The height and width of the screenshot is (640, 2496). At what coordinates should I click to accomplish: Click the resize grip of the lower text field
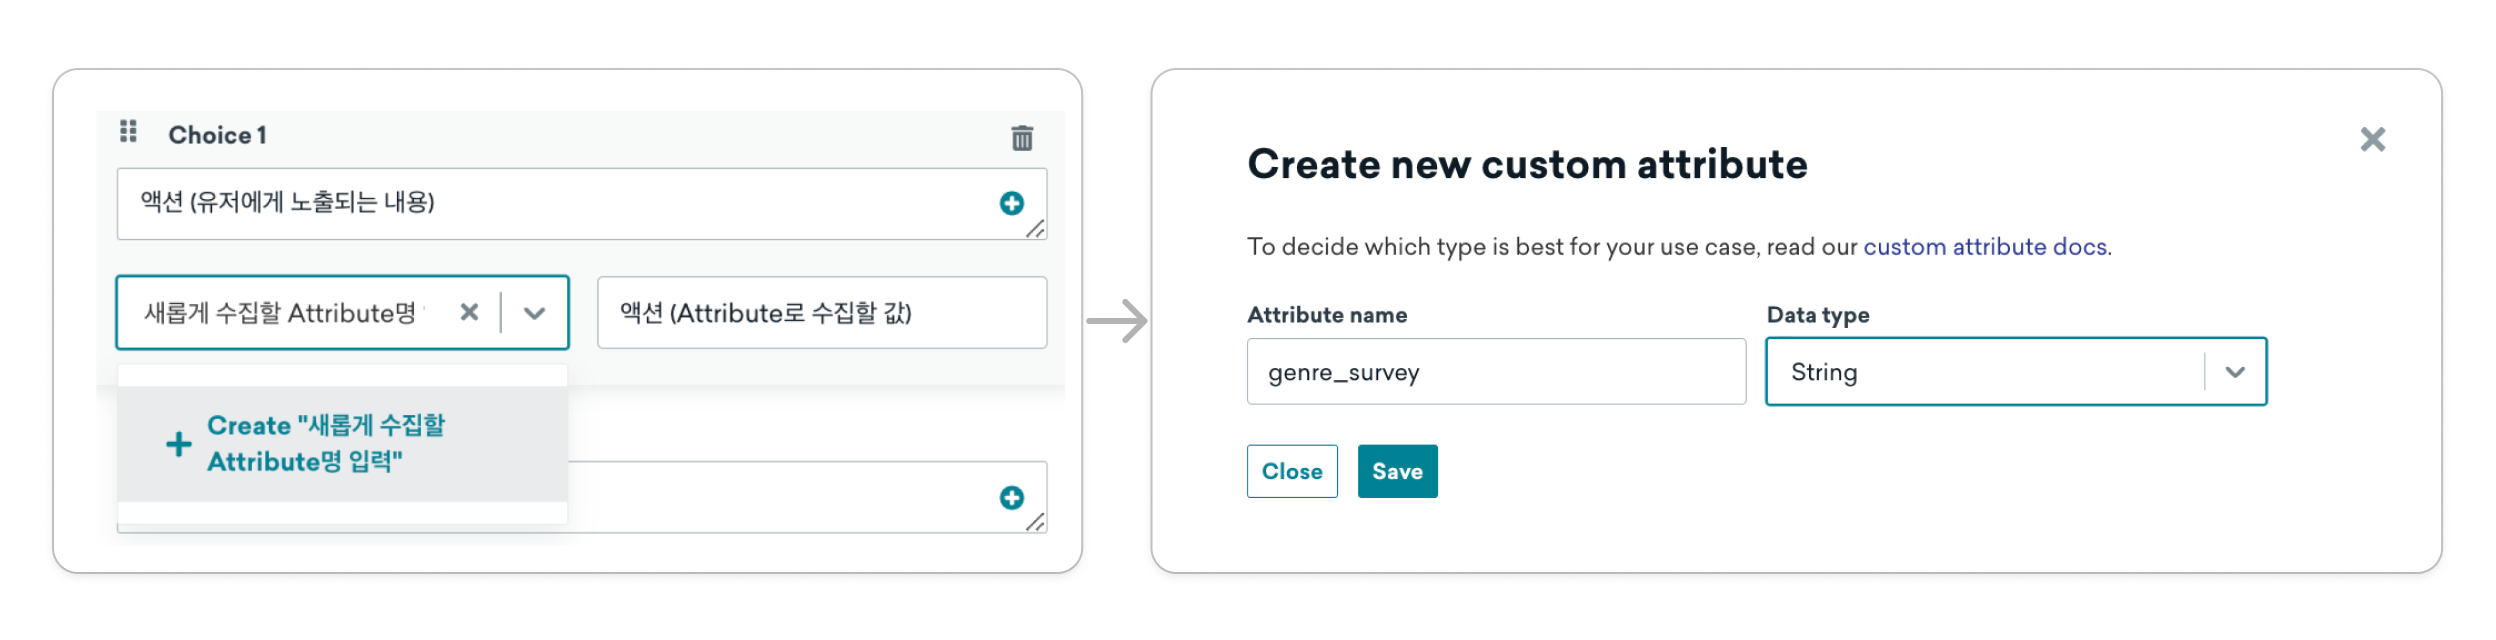point(1035,522)
